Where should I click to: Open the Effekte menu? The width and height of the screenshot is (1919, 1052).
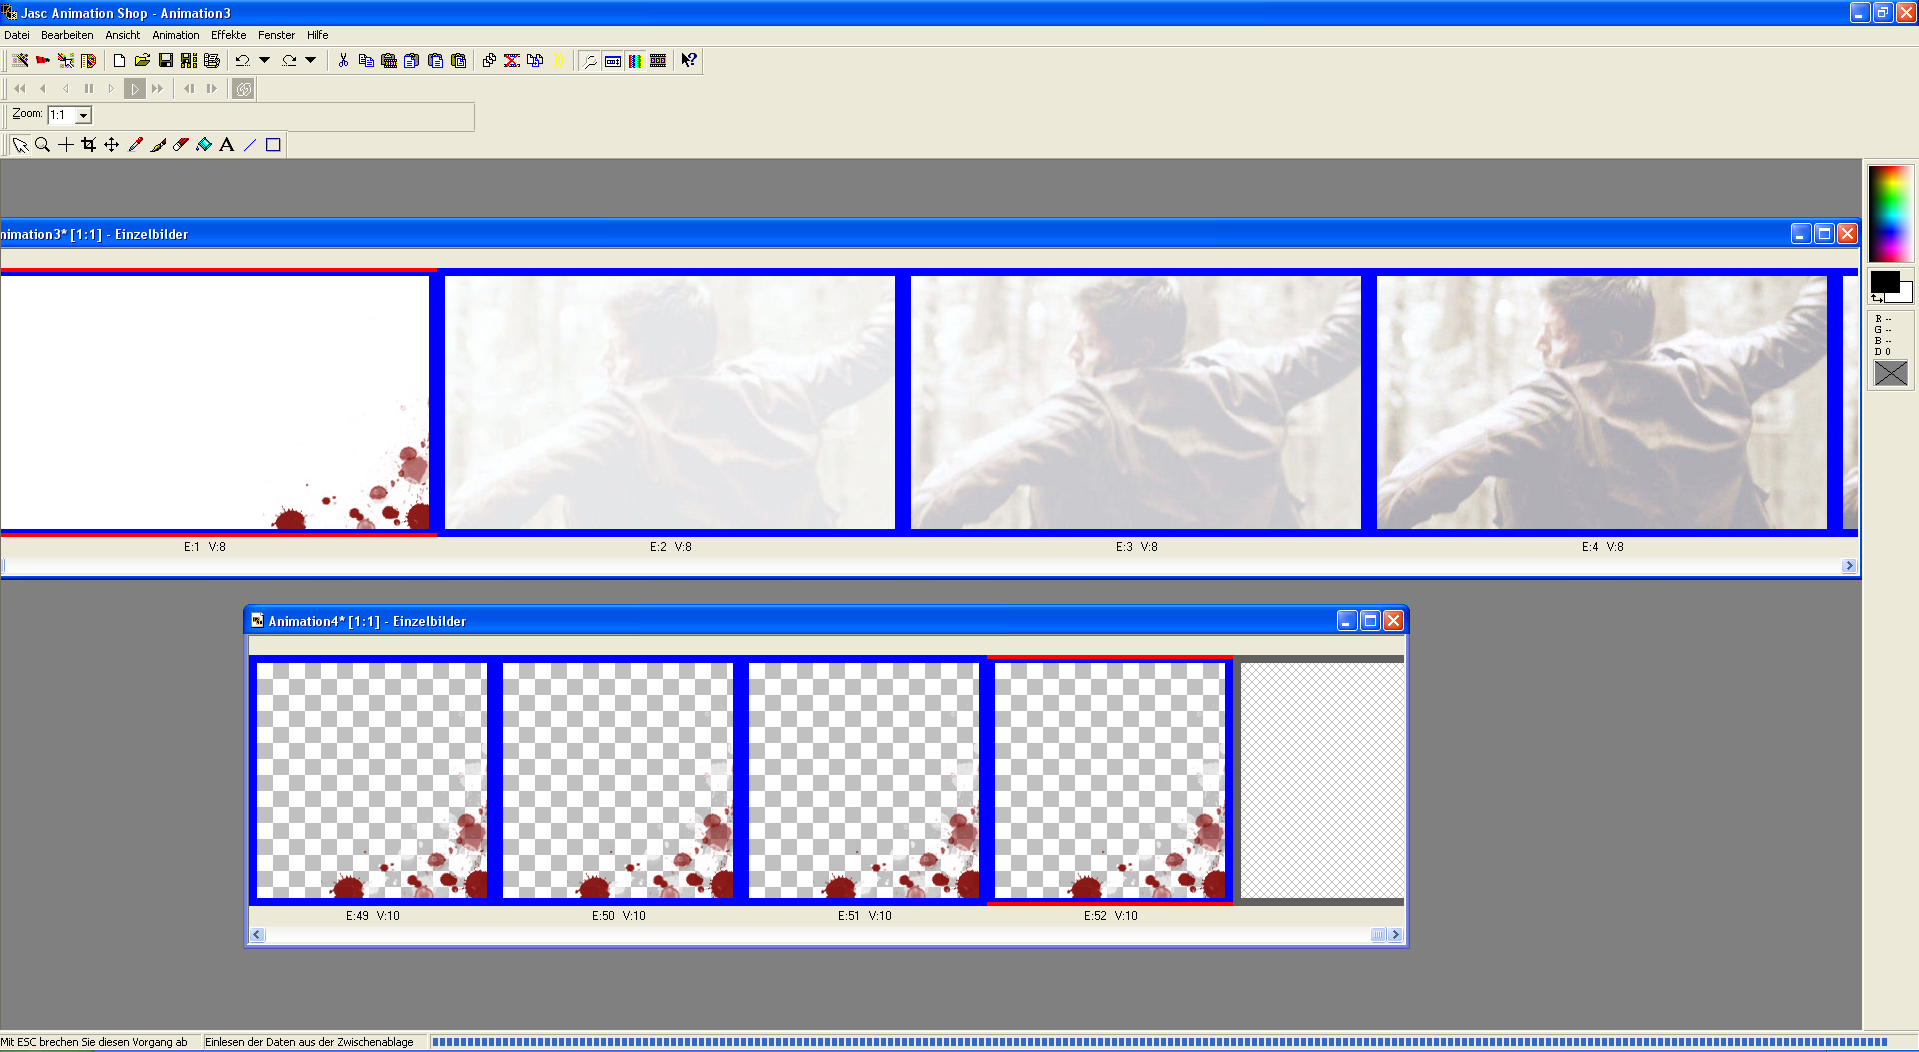[228, 35]
